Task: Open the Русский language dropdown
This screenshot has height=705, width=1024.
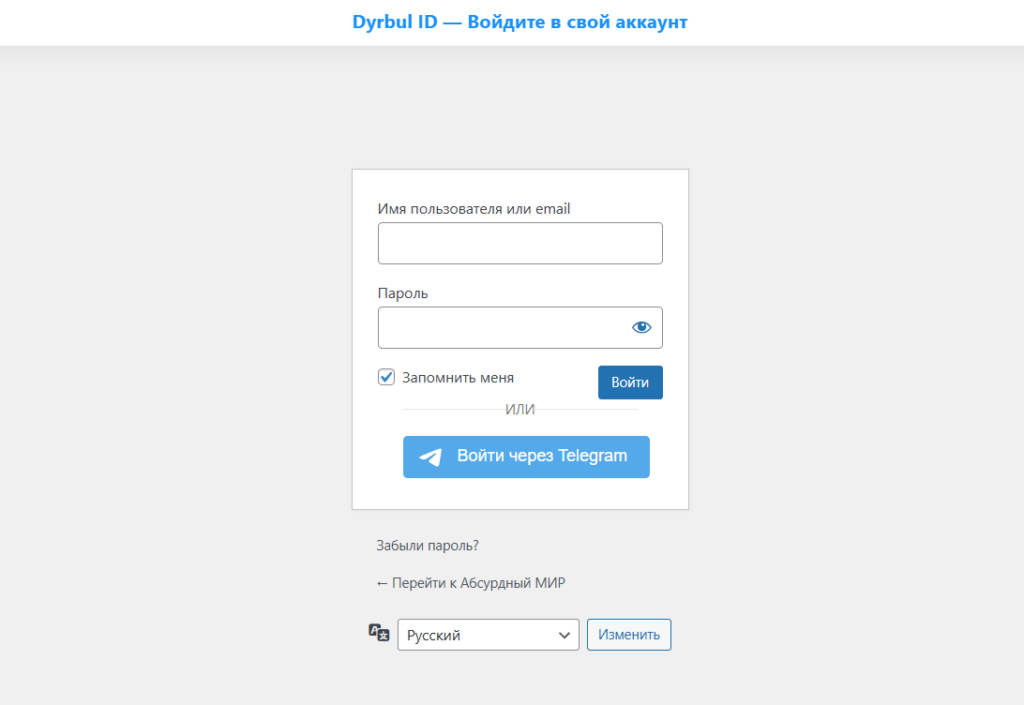Action: click(x=488, y=635)
